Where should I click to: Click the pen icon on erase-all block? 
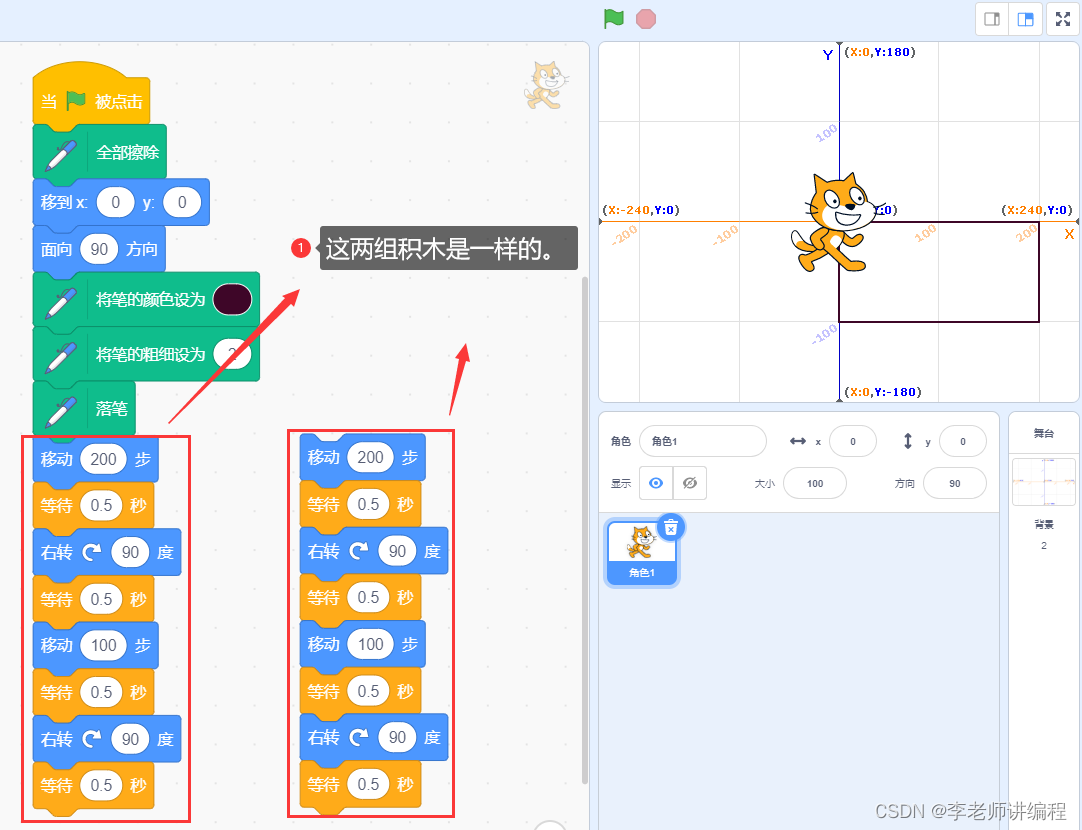[x=61, y=155]
